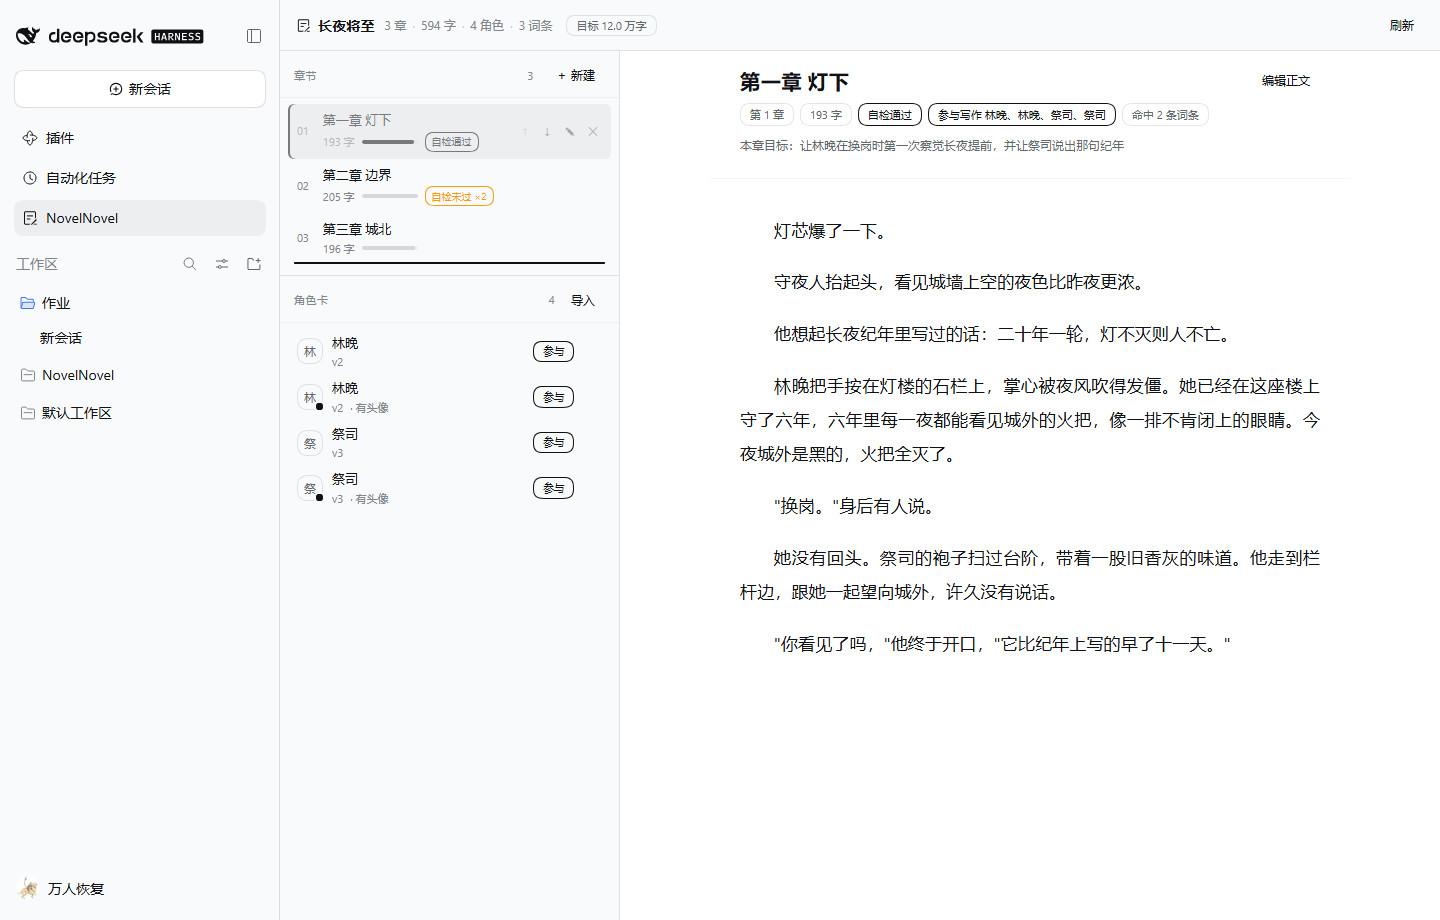The height and width of the screenshot is (920, 1440).
Task: Click the line starting "本章目标"
Action: click(932, 146)
